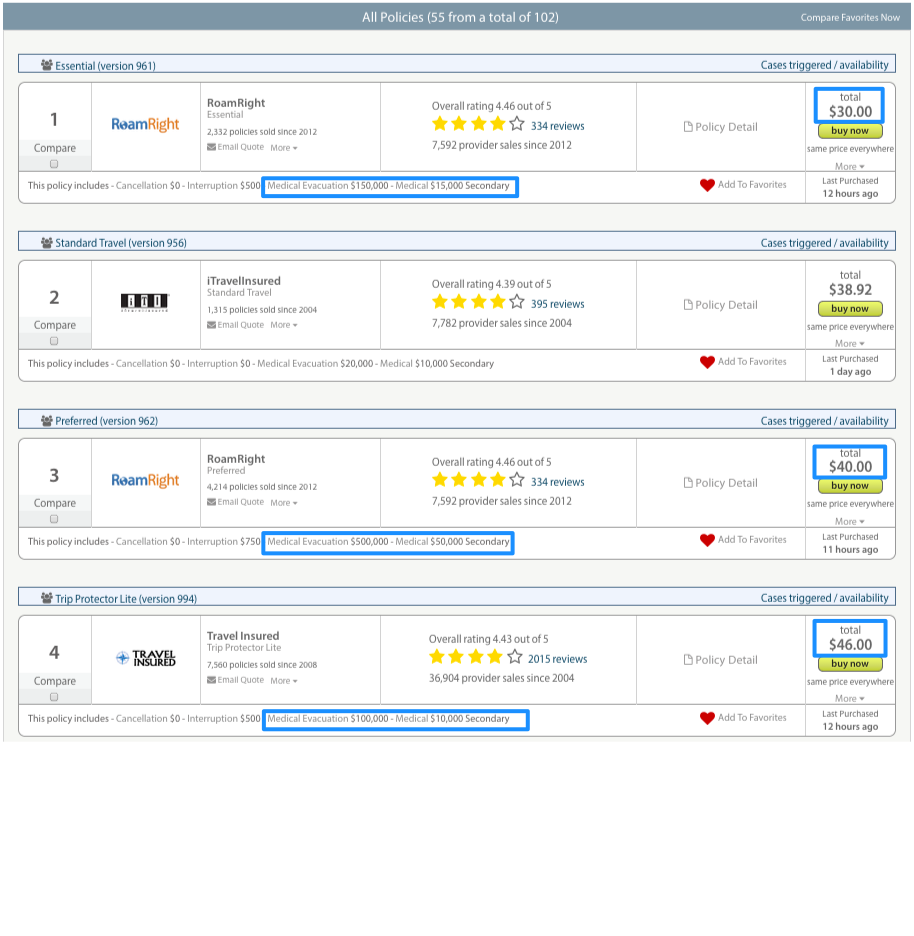Expand More dropdown under $46.00 buy now
This screenshot has height=936, width=914.
point(849,699)
